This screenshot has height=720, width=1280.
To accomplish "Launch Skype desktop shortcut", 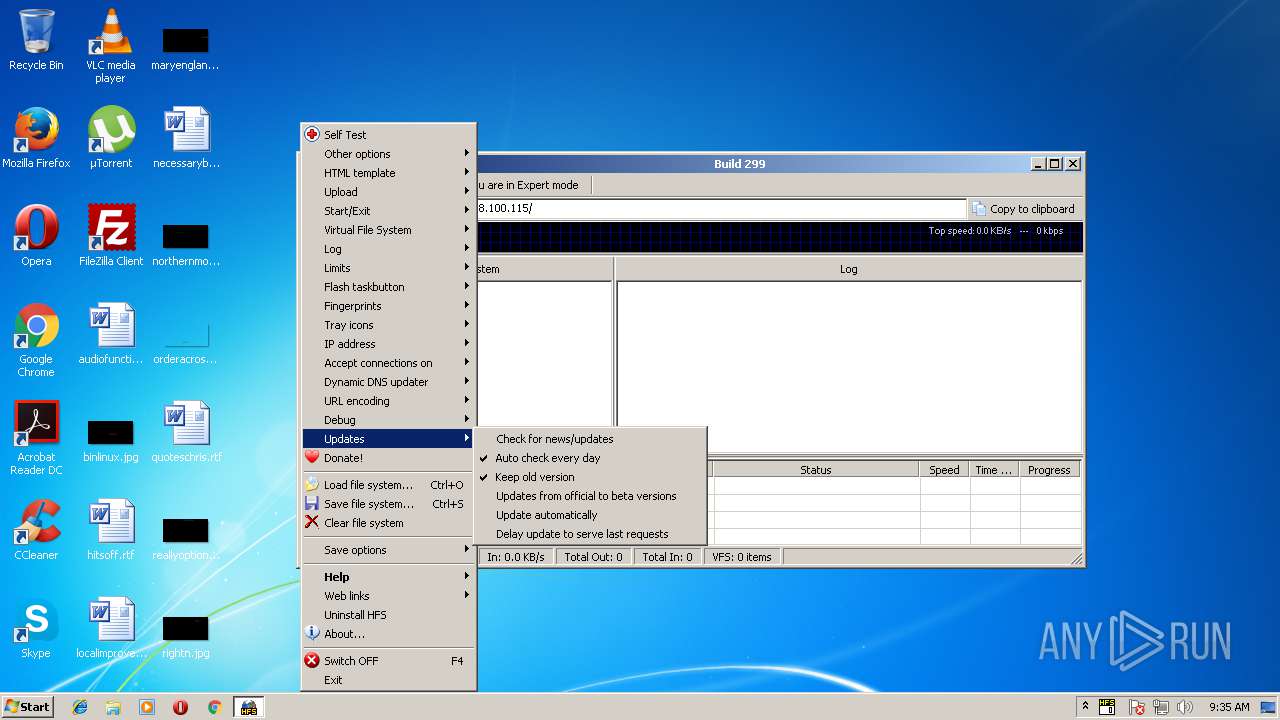I will [36, 628].
